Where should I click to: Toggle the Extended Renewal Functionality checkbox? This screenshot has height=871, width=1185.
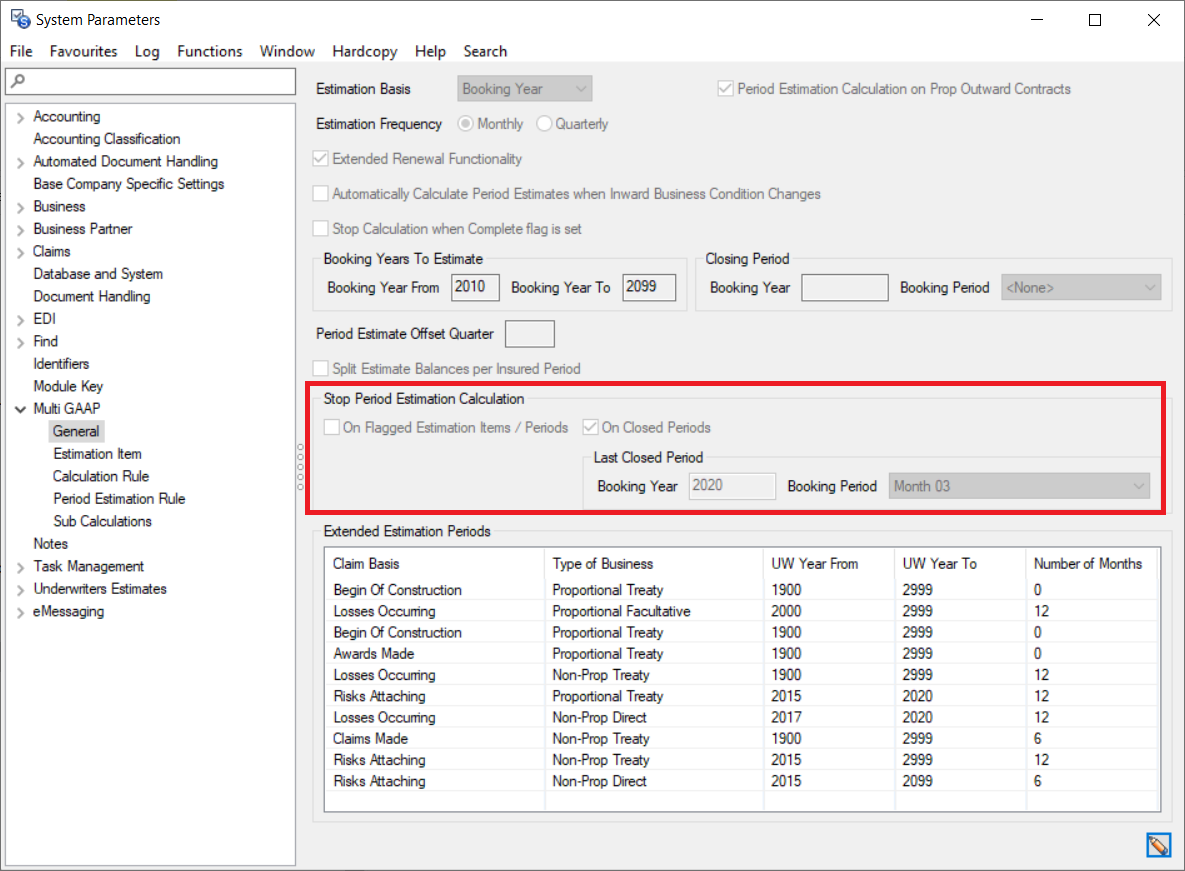coord(321,159)
